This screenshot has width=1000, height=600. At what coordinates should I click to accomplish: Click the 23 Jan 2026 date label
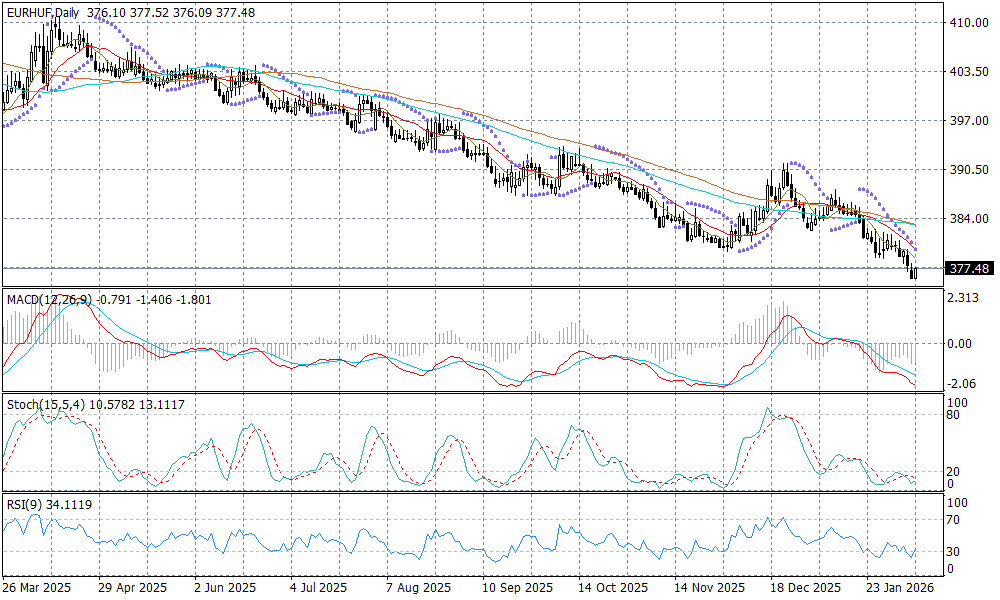point(899,589)
